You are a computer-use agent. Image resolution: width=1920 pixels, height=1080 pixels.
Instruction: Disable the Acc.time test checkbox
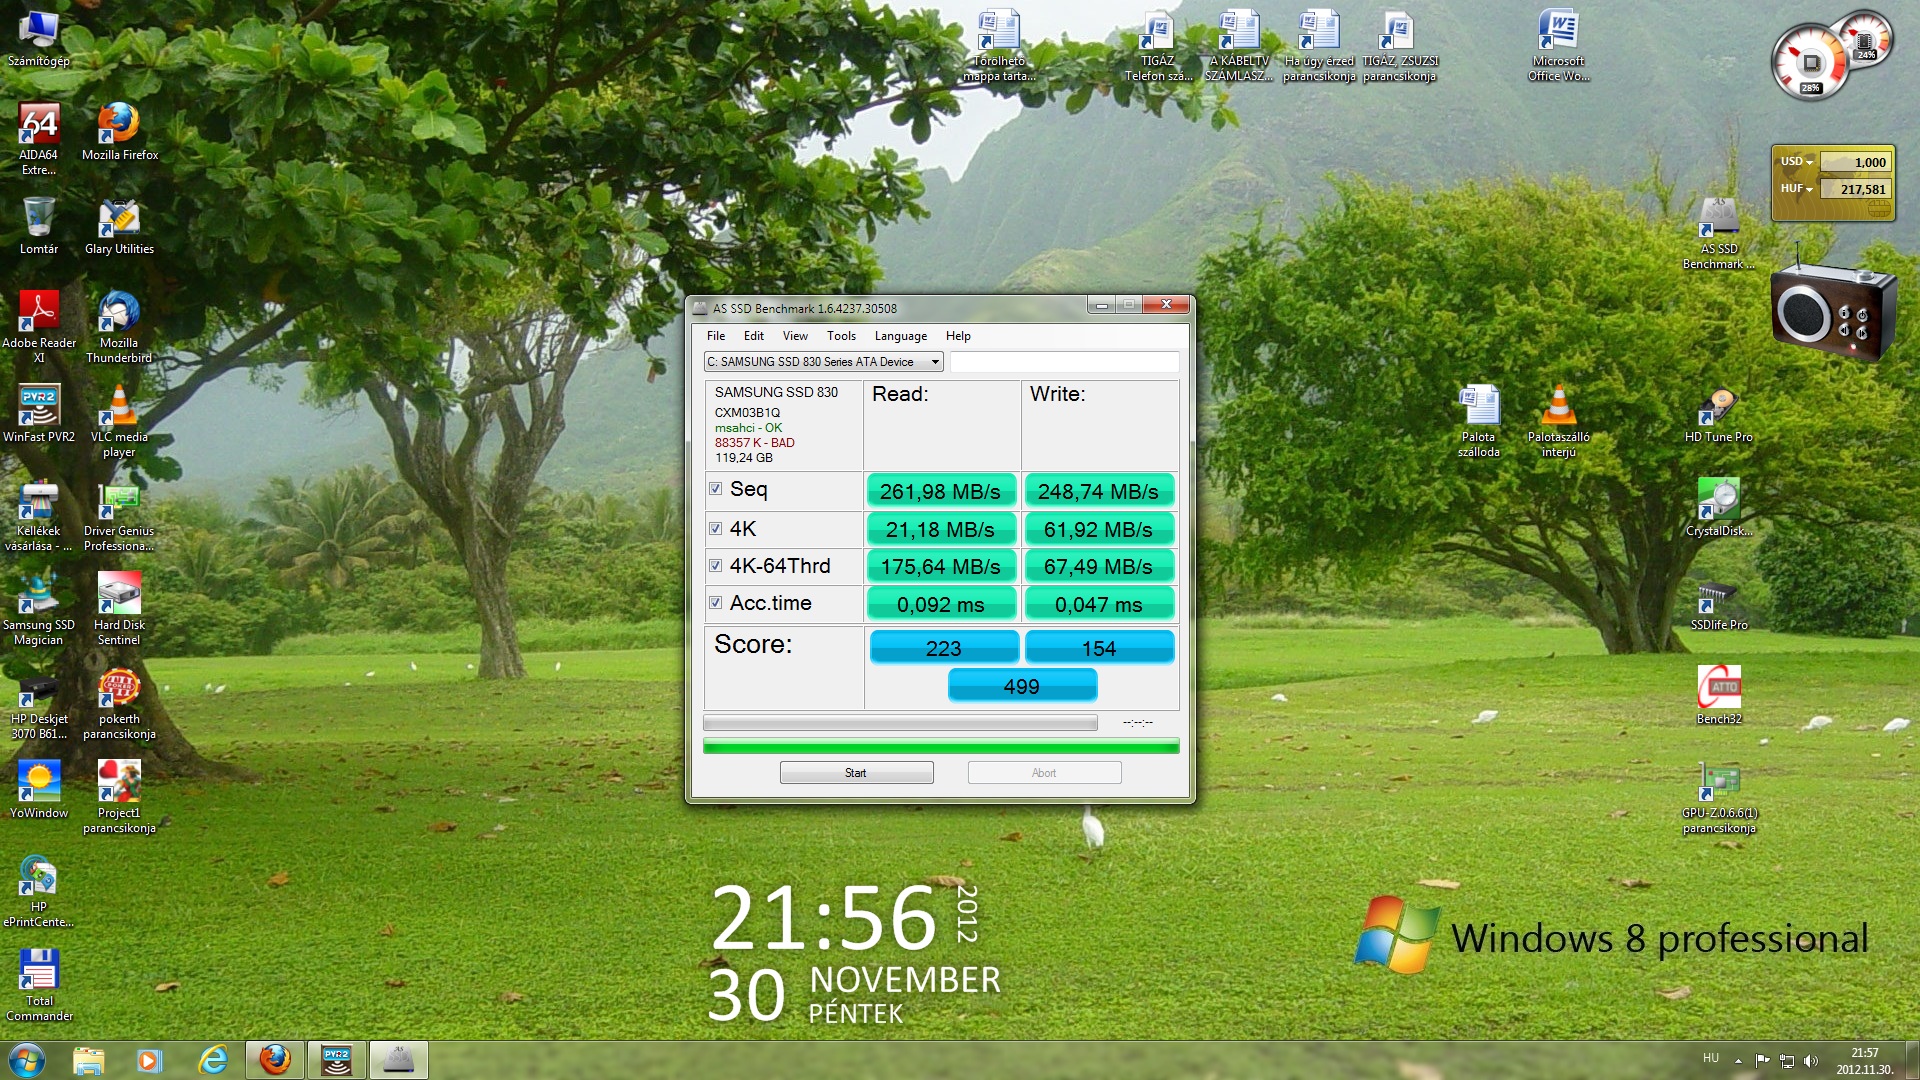point(715,603)
